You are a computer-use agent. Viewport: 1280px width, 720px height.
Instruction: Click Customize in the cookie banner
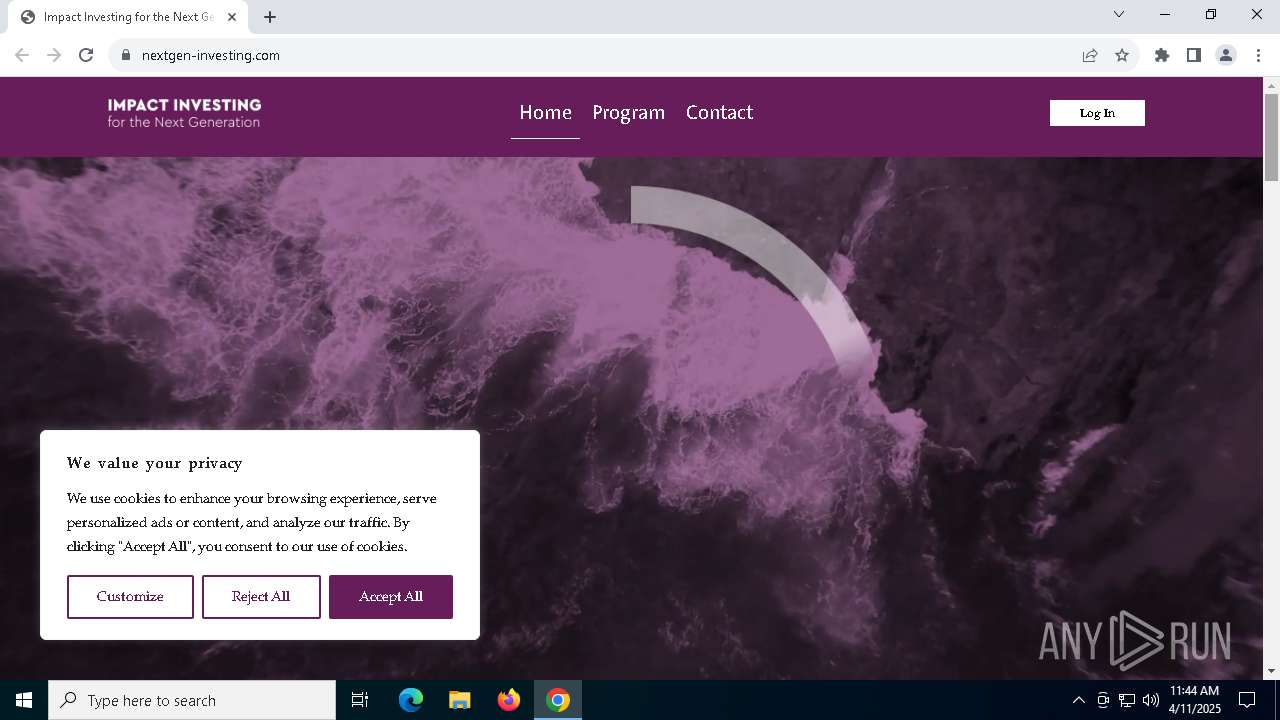pyautogui.click(x=130, y=597)
